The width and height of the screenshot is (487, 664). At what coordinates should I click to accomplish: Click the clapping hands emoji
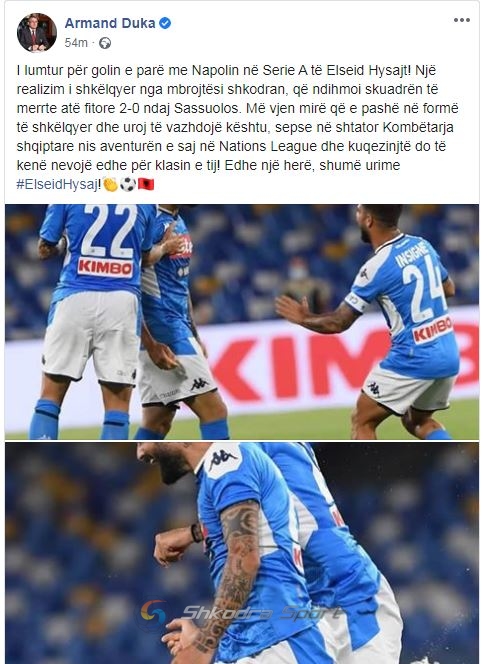(111, 185)
